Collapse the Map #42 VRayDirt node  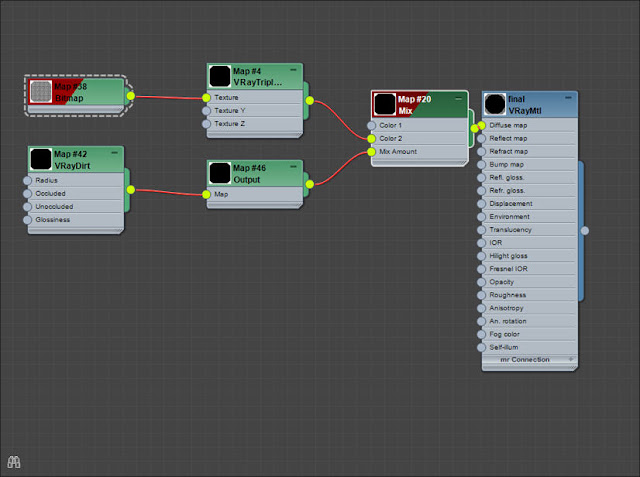point(114,153)
